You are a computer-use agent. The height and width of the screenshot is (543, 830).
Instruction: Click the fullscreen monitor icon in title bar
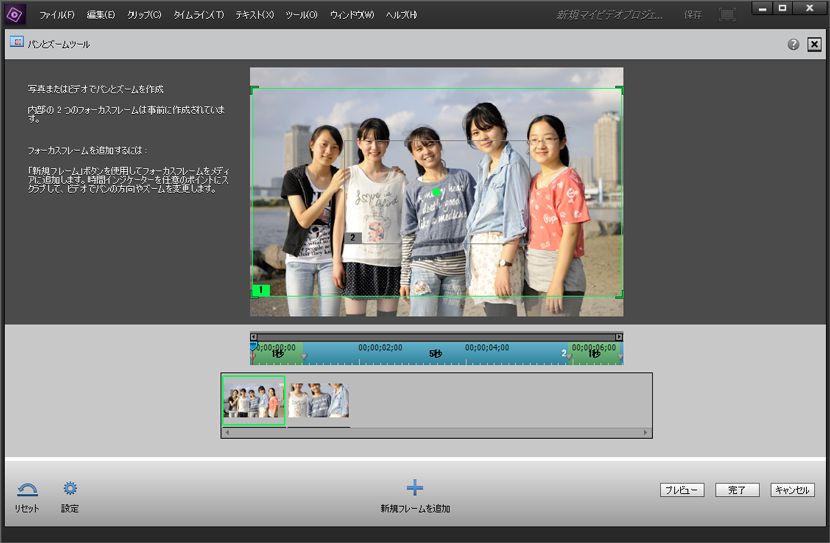(x=727, y=14)
